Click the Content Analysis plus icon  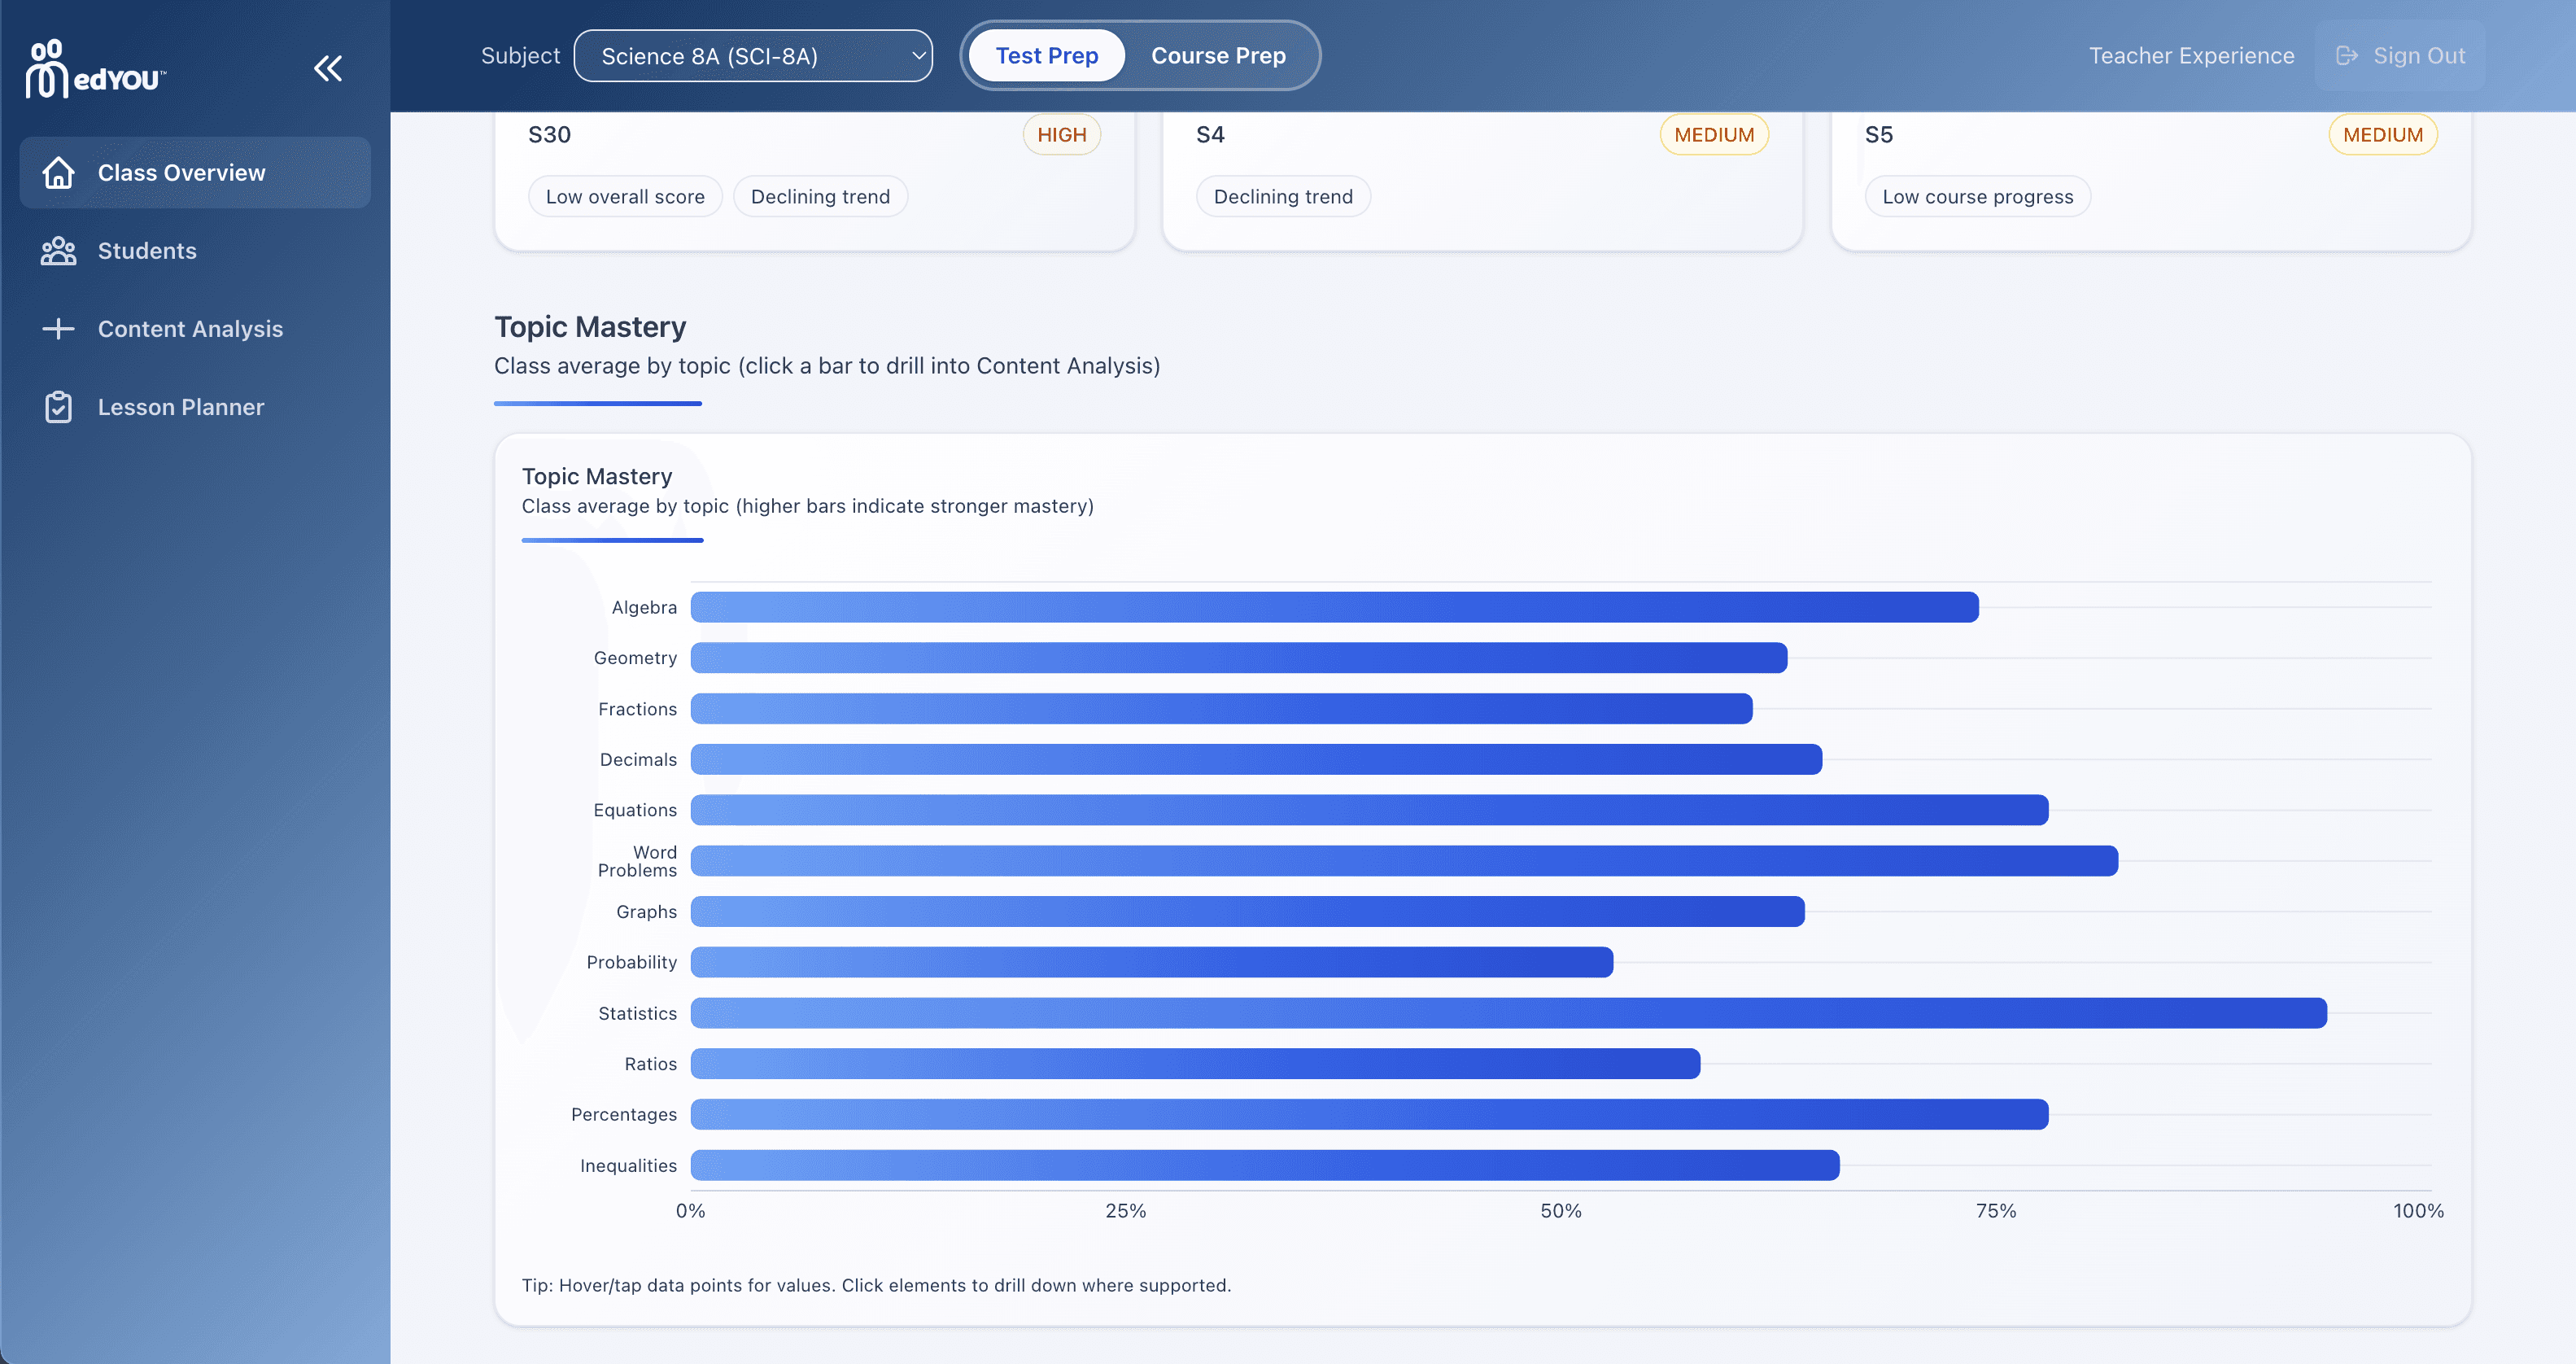click(x=58, y=329)
